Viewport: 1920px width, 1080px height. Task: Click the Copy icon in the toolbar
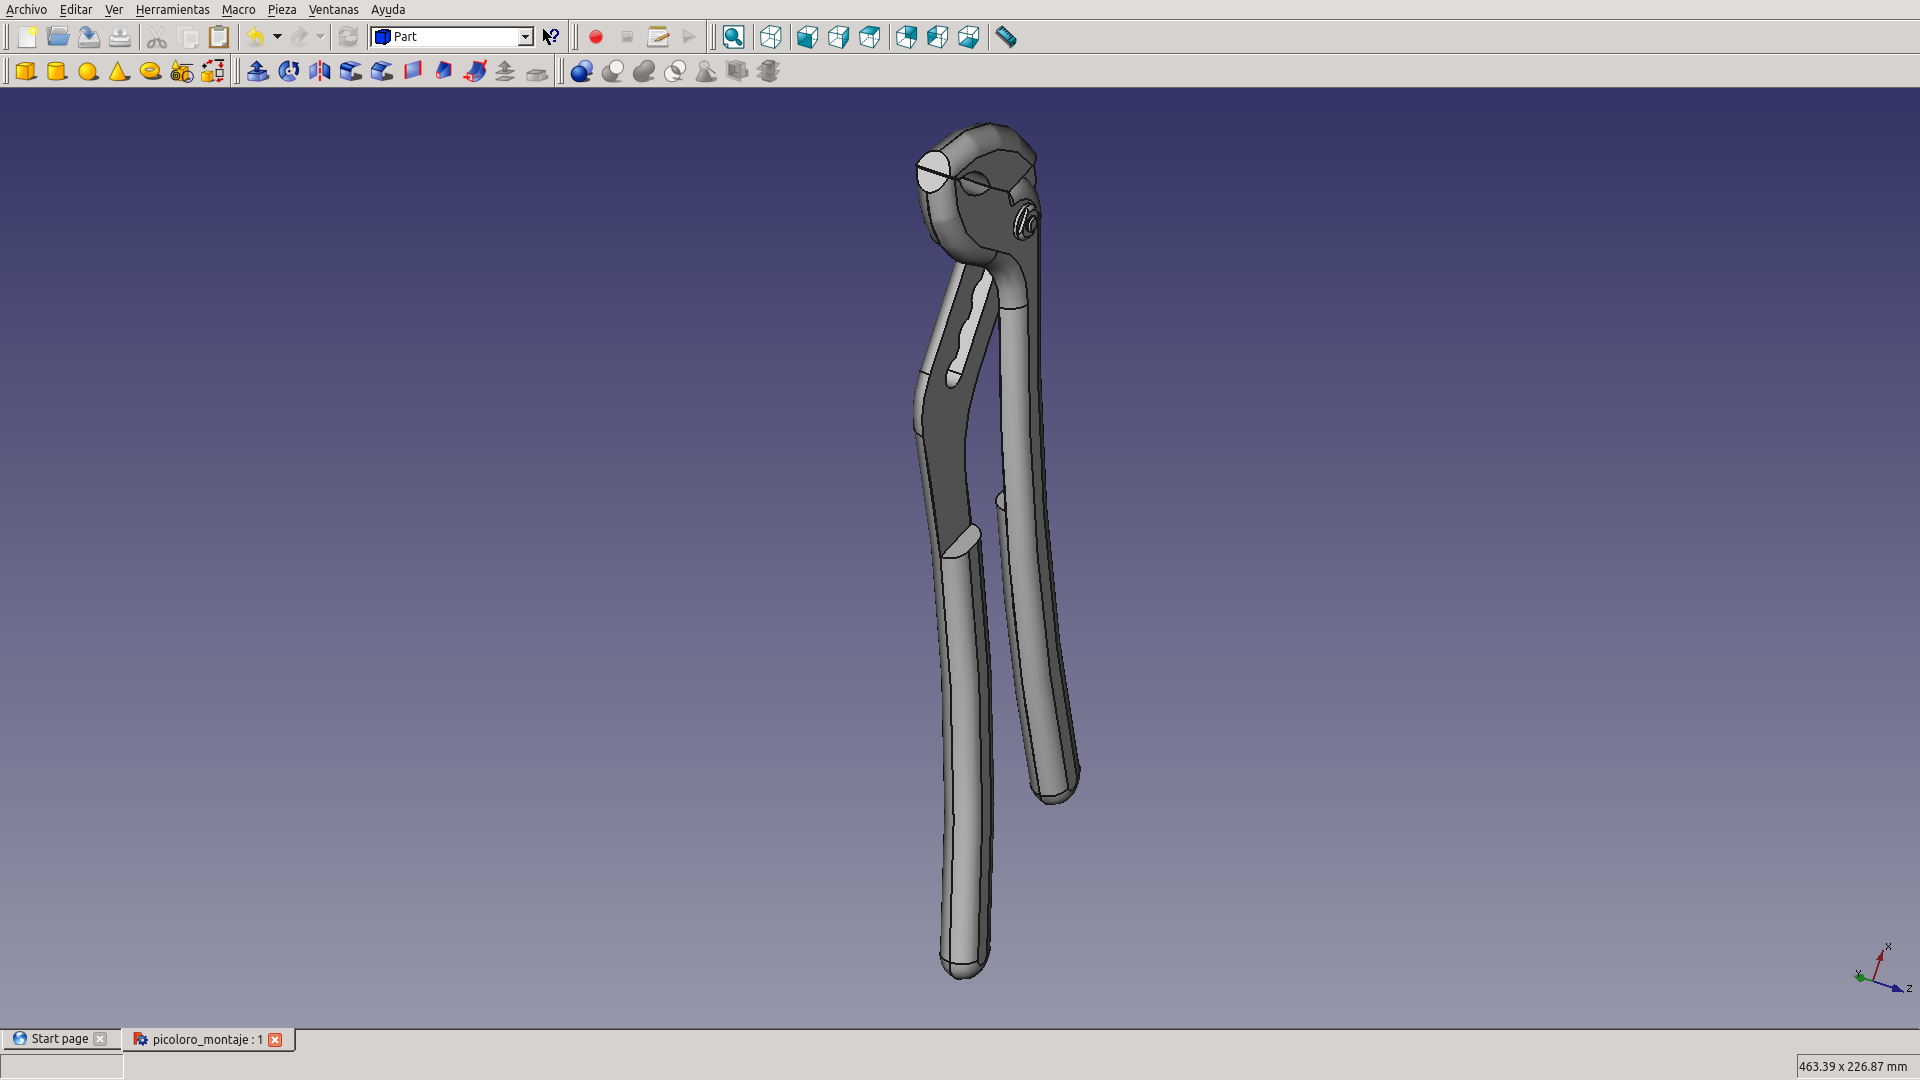point(188,37)
